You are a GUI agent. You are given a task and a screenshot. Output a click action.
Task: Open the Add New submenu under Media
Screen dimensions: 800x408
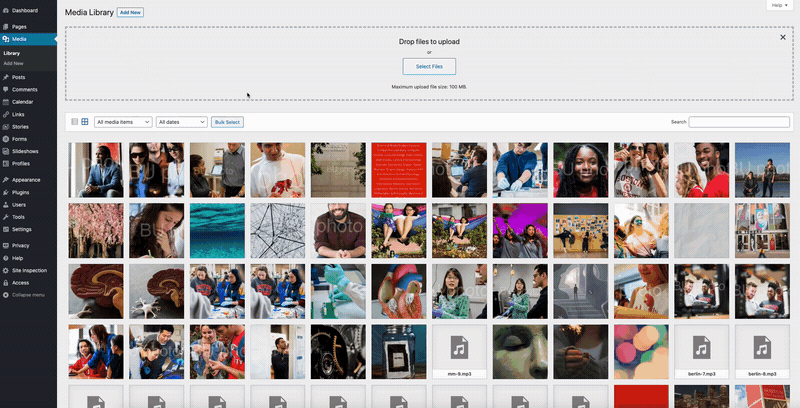14,63
